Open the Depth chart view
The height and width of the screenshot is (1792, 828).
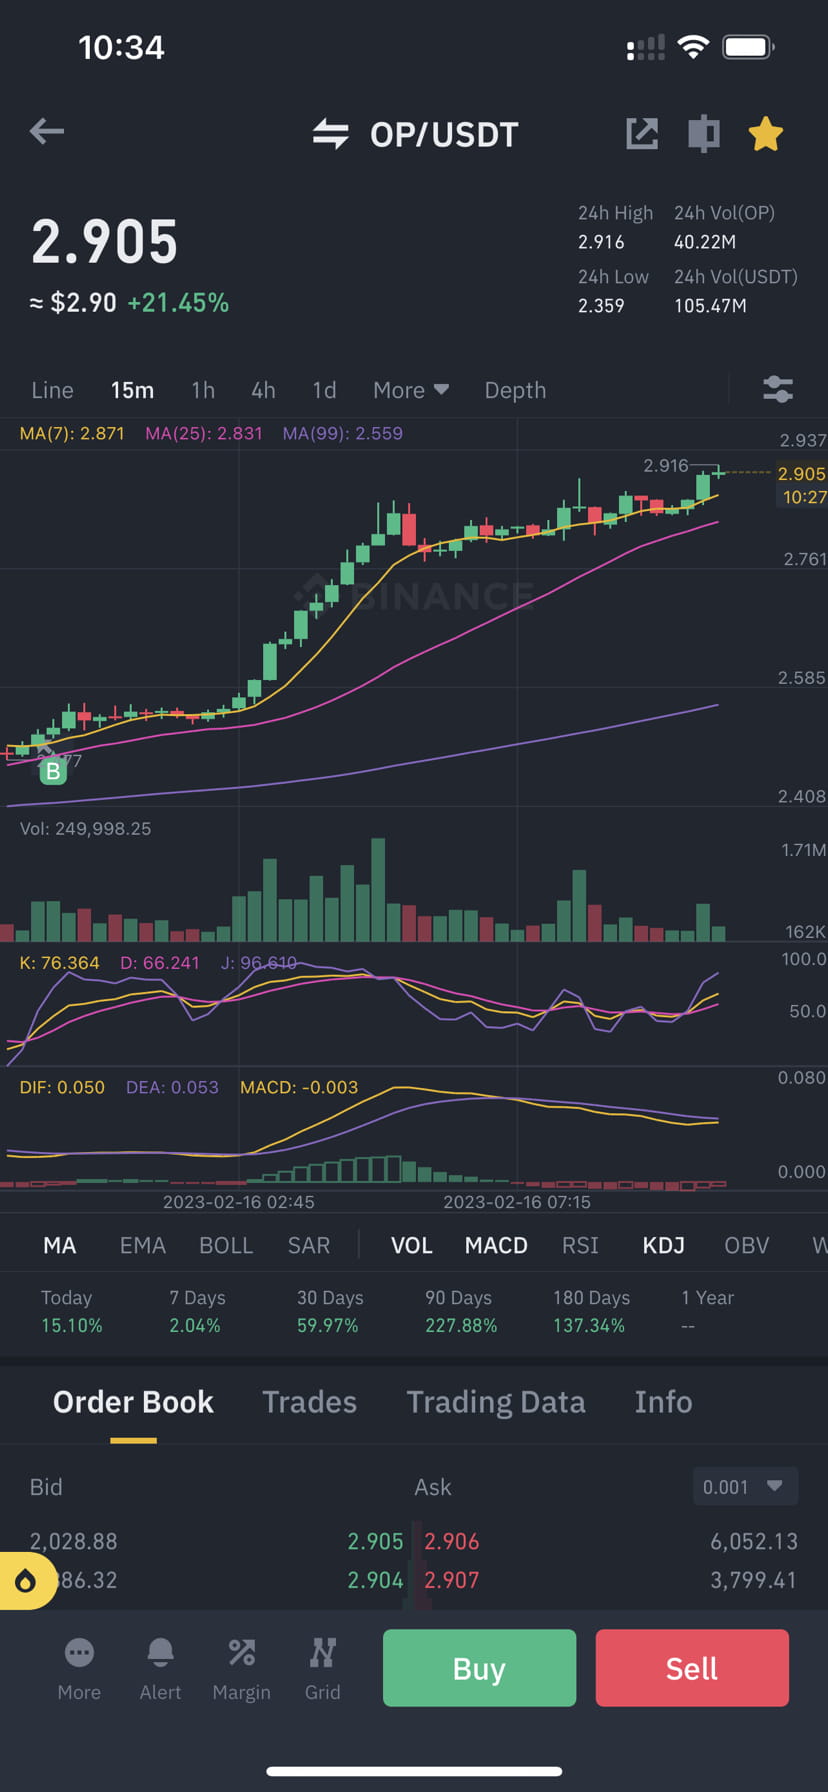[x=515, y=390]
